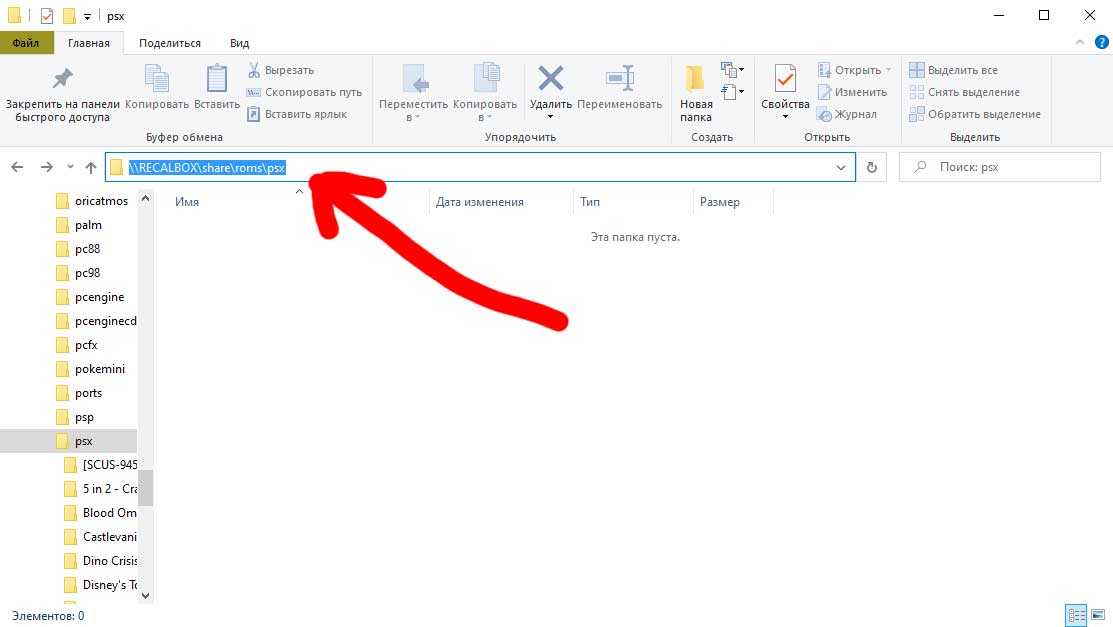Click Скопировать путь in the clipboard group
Screen dimensions: 1113x627
coord(304,92)
